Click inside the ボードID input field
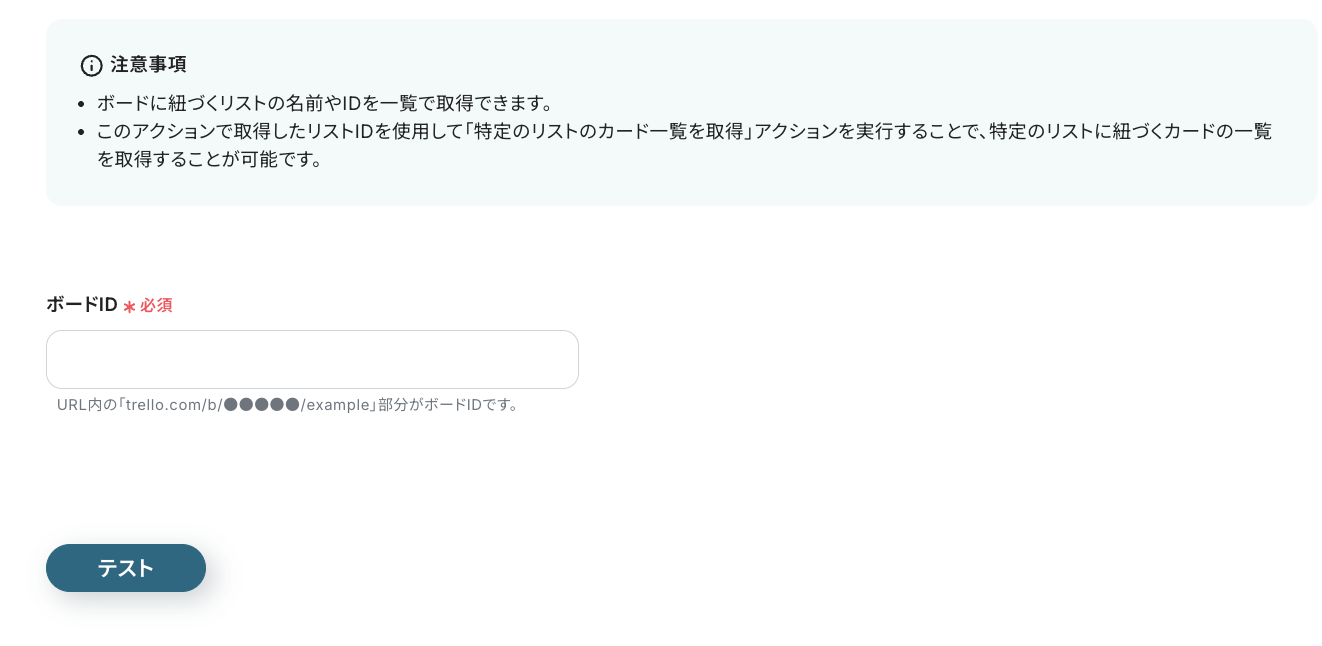The image size is (1322, 646). 312,359
